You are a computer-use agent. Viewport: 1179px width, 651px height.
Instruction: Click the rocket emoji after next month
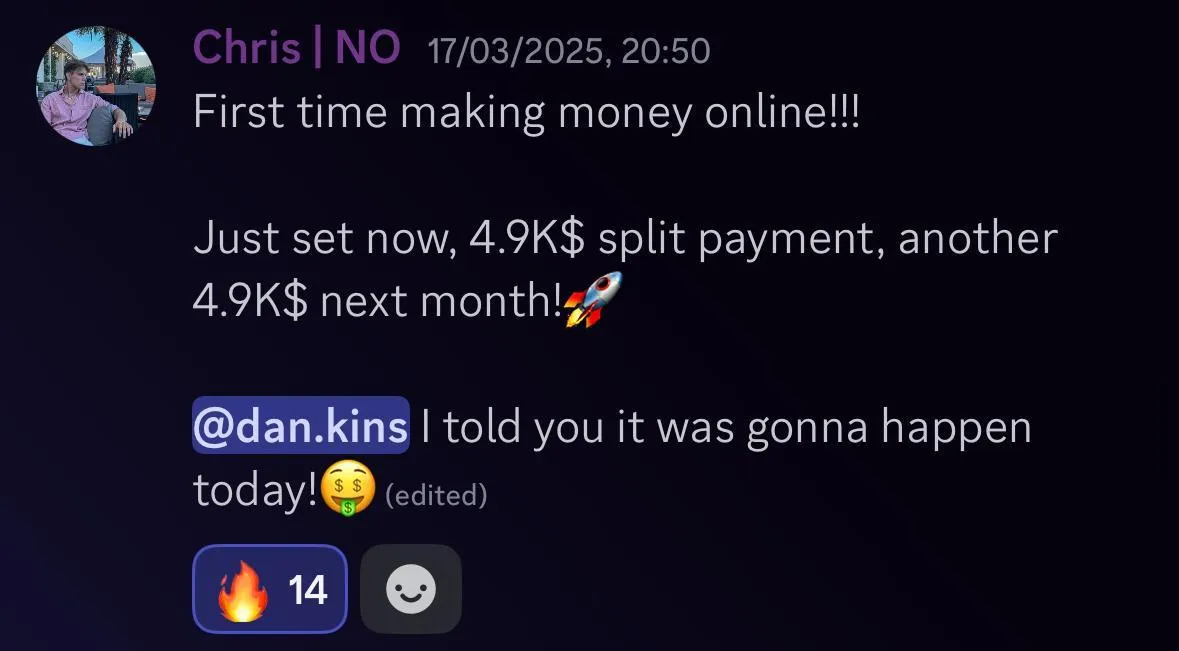593,300
